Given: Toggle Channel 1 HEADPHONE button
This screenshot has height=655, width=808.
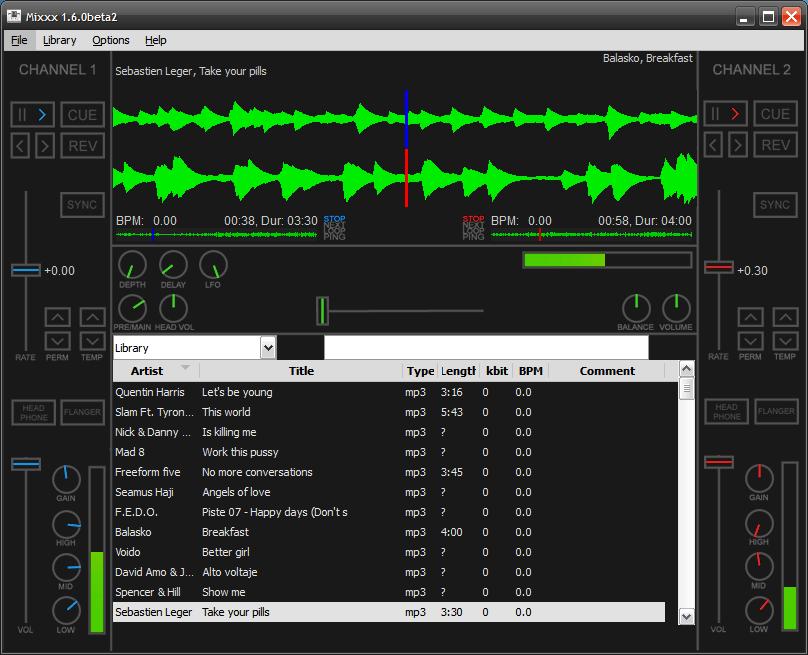Looking at the screenshot, I should click(x=33, y=413).
